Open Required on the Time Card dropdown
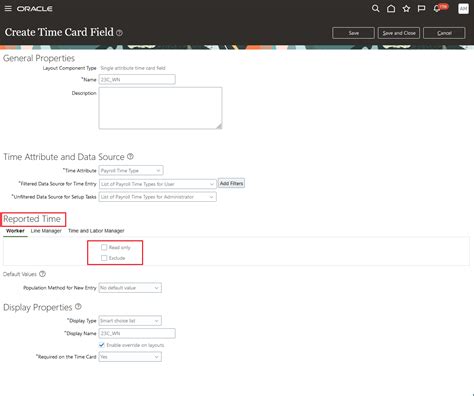 pyautogui.click(x=130, y=357)
